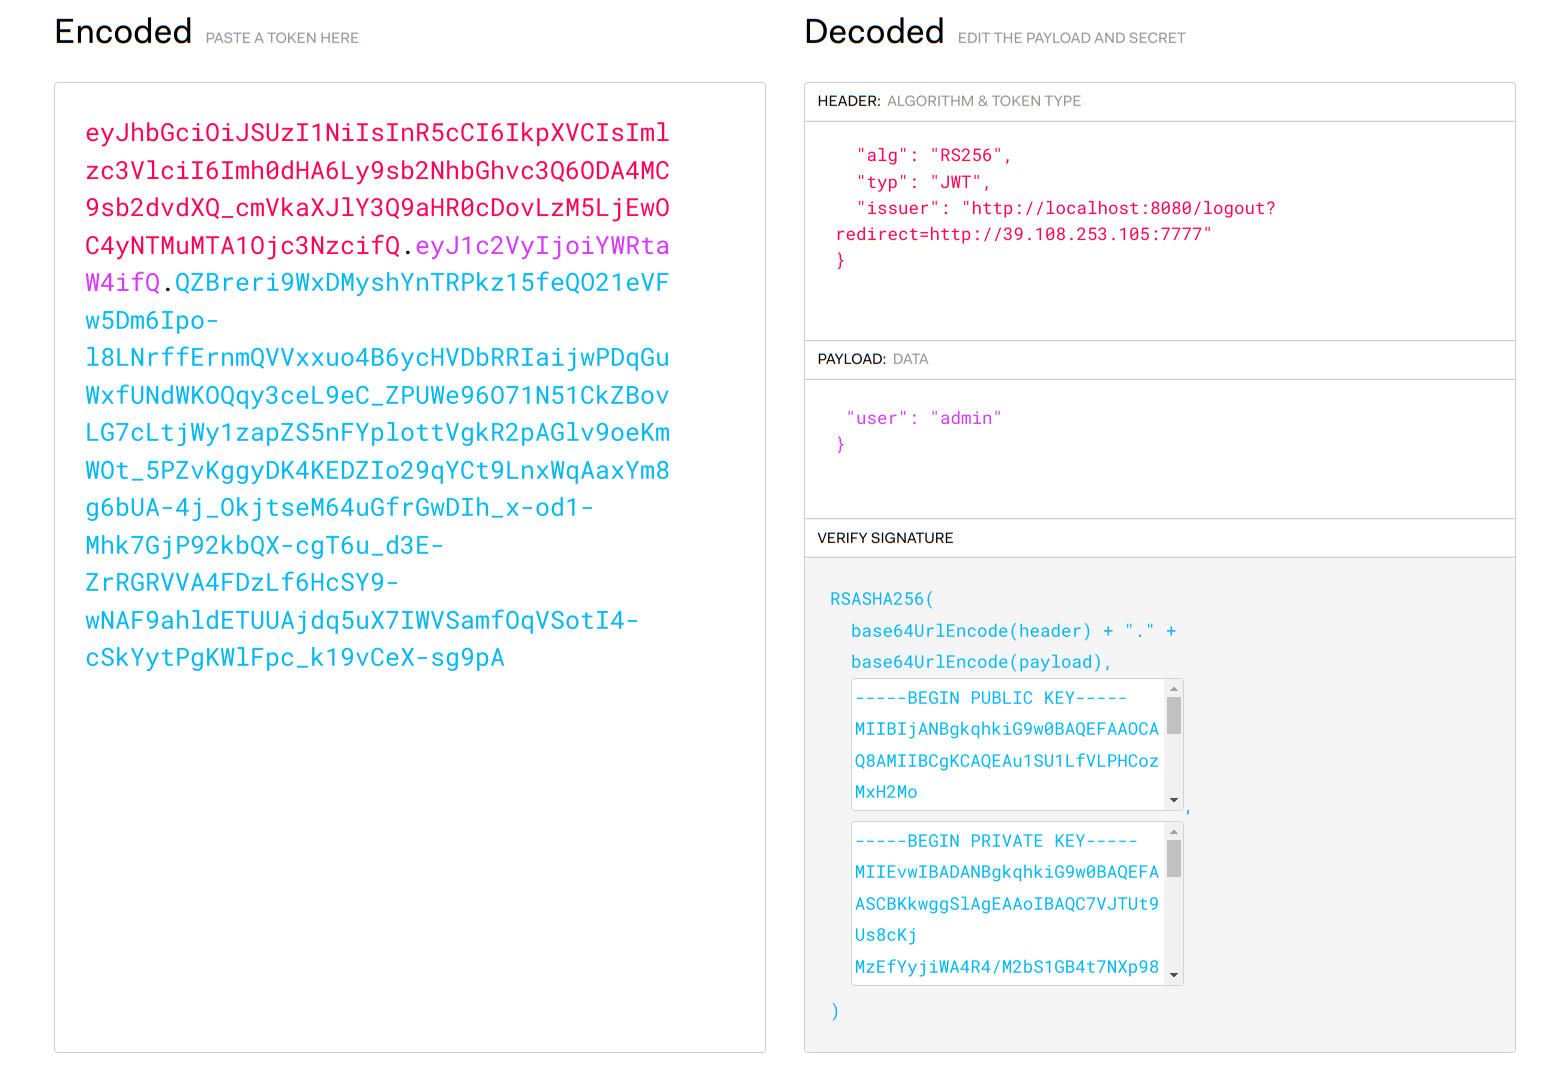Click the public key box scroll down arrow

1174,801
